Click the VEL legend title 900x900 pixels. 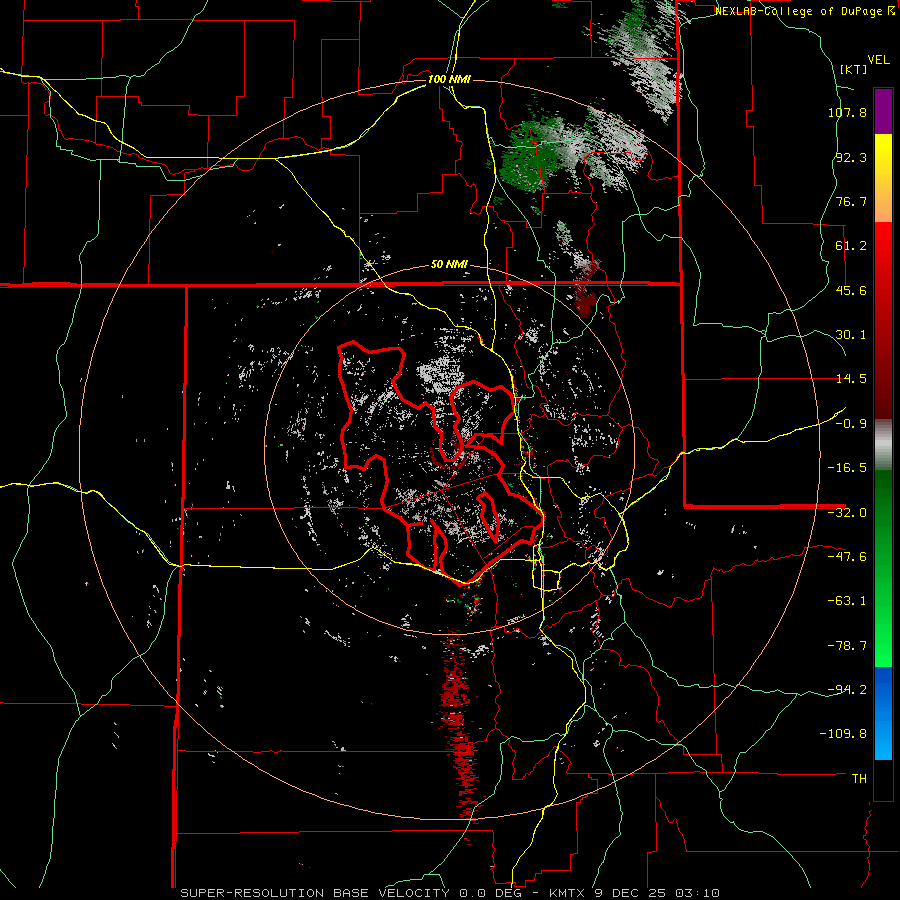pos(878,60)
